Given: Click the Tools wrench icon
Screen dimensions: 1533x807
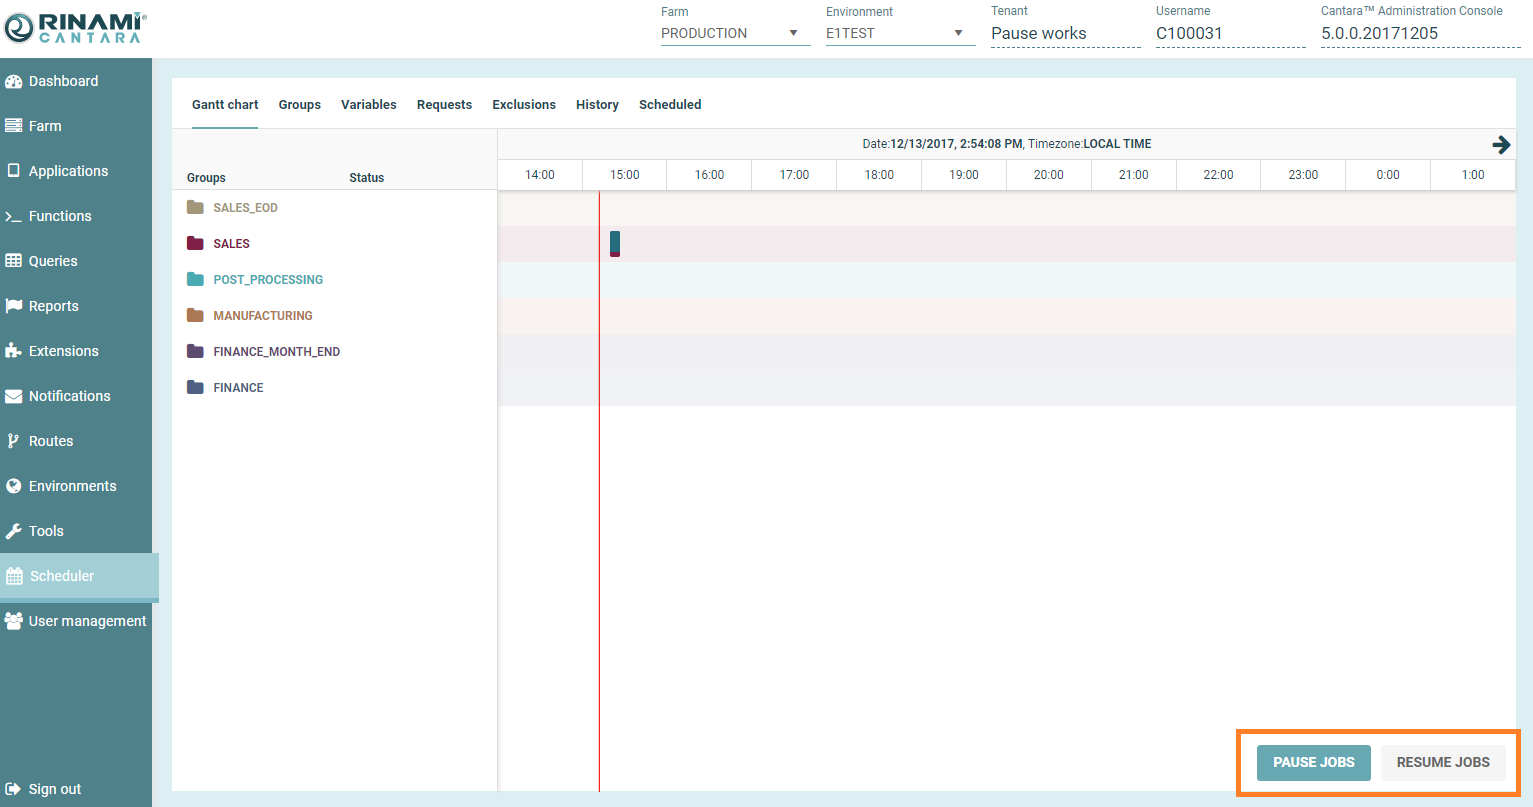Looking at the screenshot, I should click(x=14, y=531).
